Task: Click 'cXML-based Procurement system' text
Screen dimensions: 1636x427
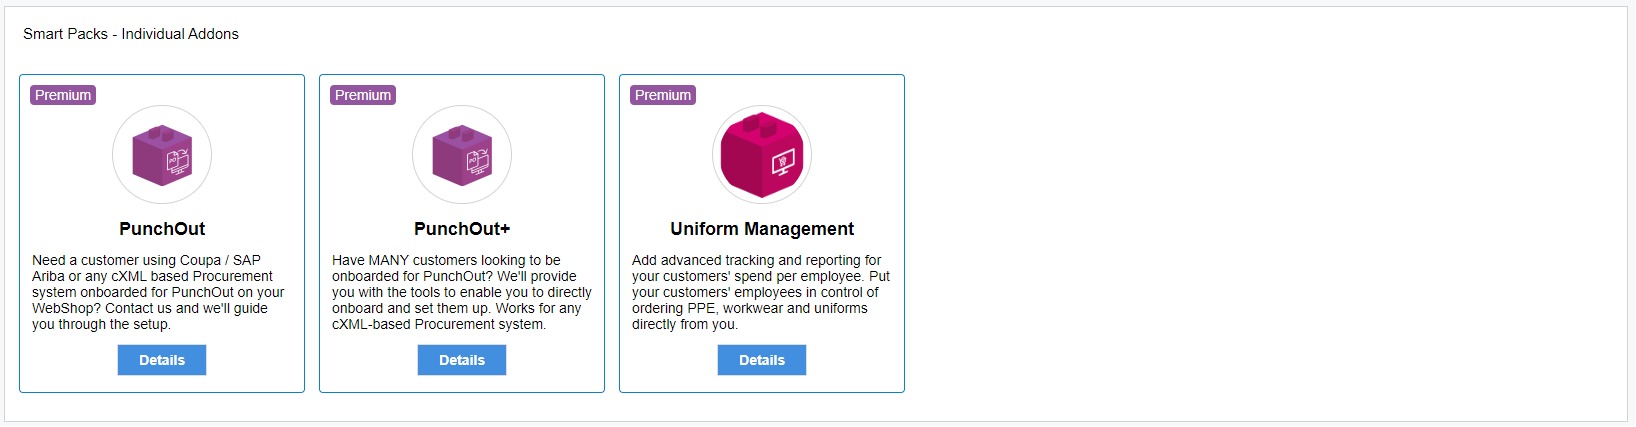Action: (439, 324)
